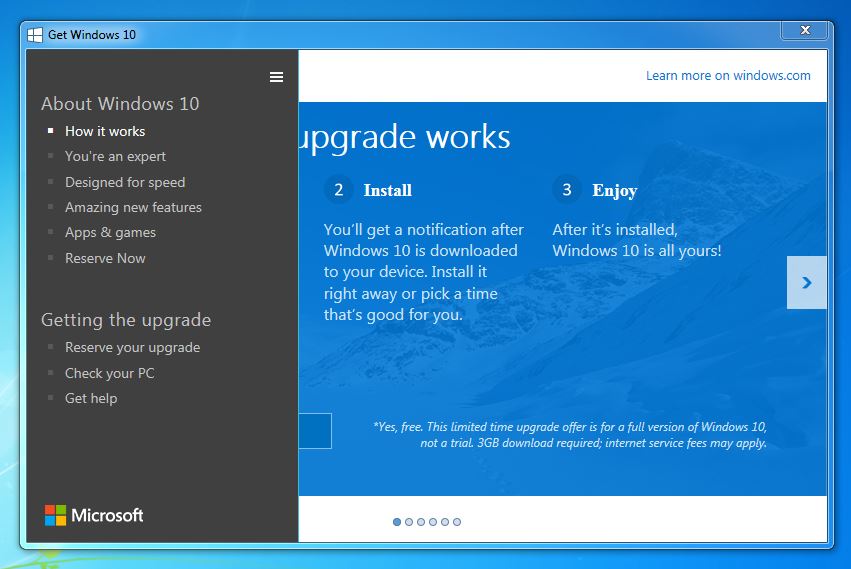Jump to sixth page indicator dot
The image size is (851, 569).
(457, 522)
